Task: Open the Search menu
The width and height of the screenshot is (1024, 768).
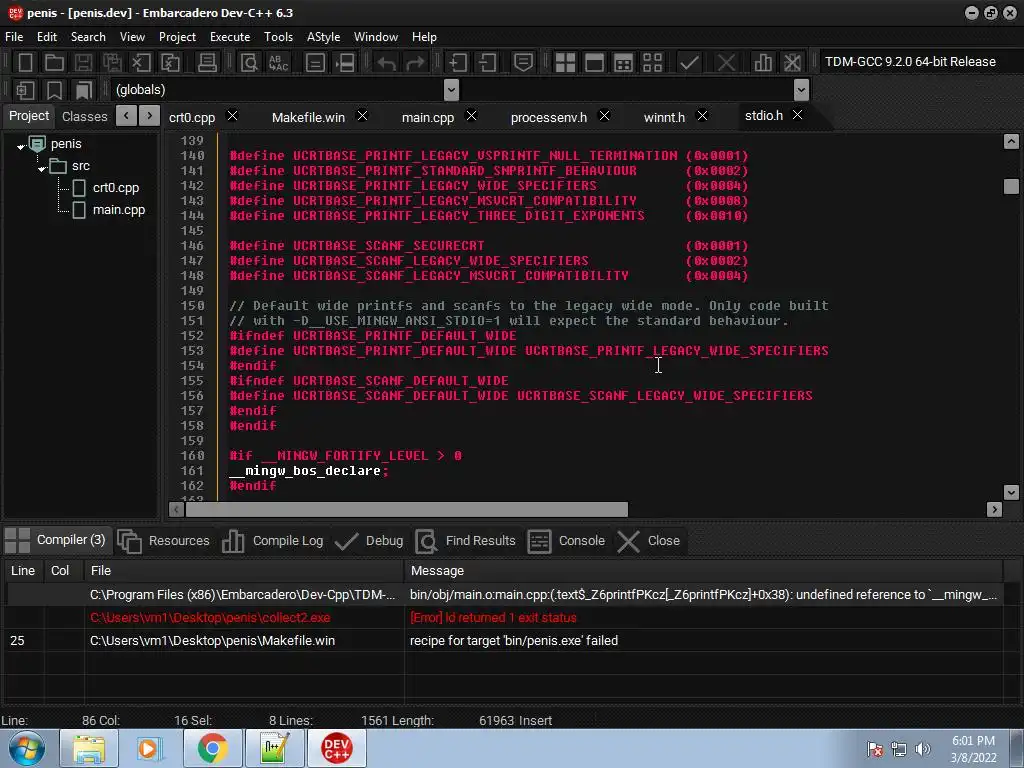Action: pos(88,37)
